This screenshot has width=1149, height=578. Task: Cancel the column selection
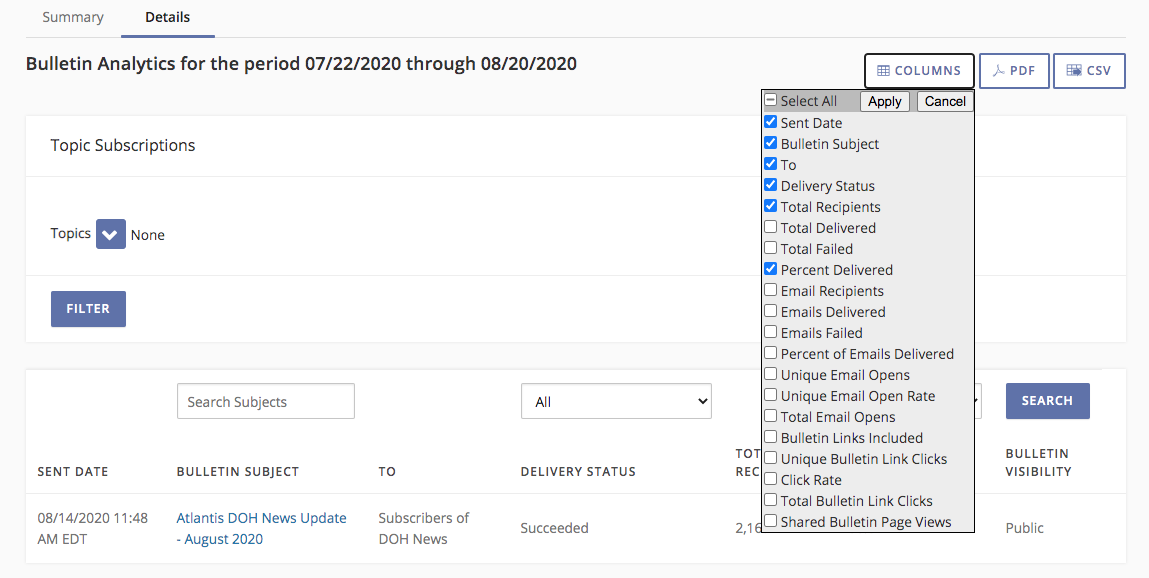(943, 101)
